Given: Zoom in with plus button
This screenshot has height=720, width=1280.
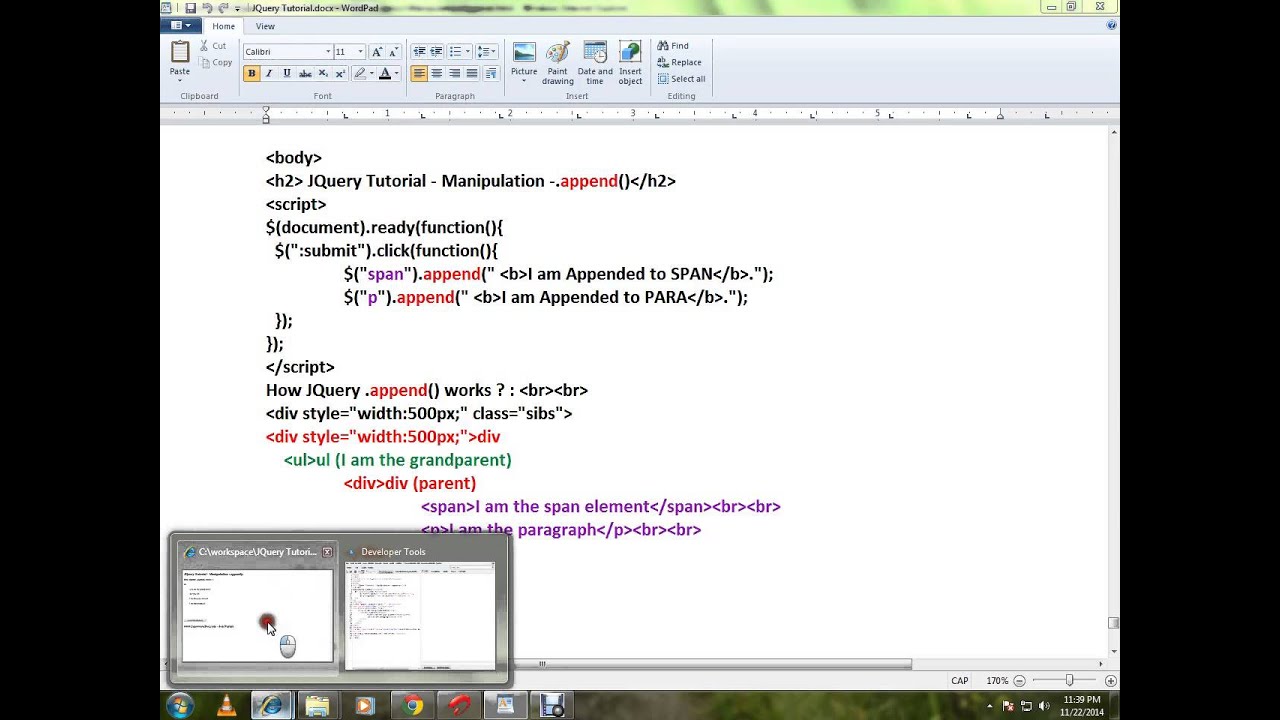Looking at the screenshot, I should [1110, 681].
